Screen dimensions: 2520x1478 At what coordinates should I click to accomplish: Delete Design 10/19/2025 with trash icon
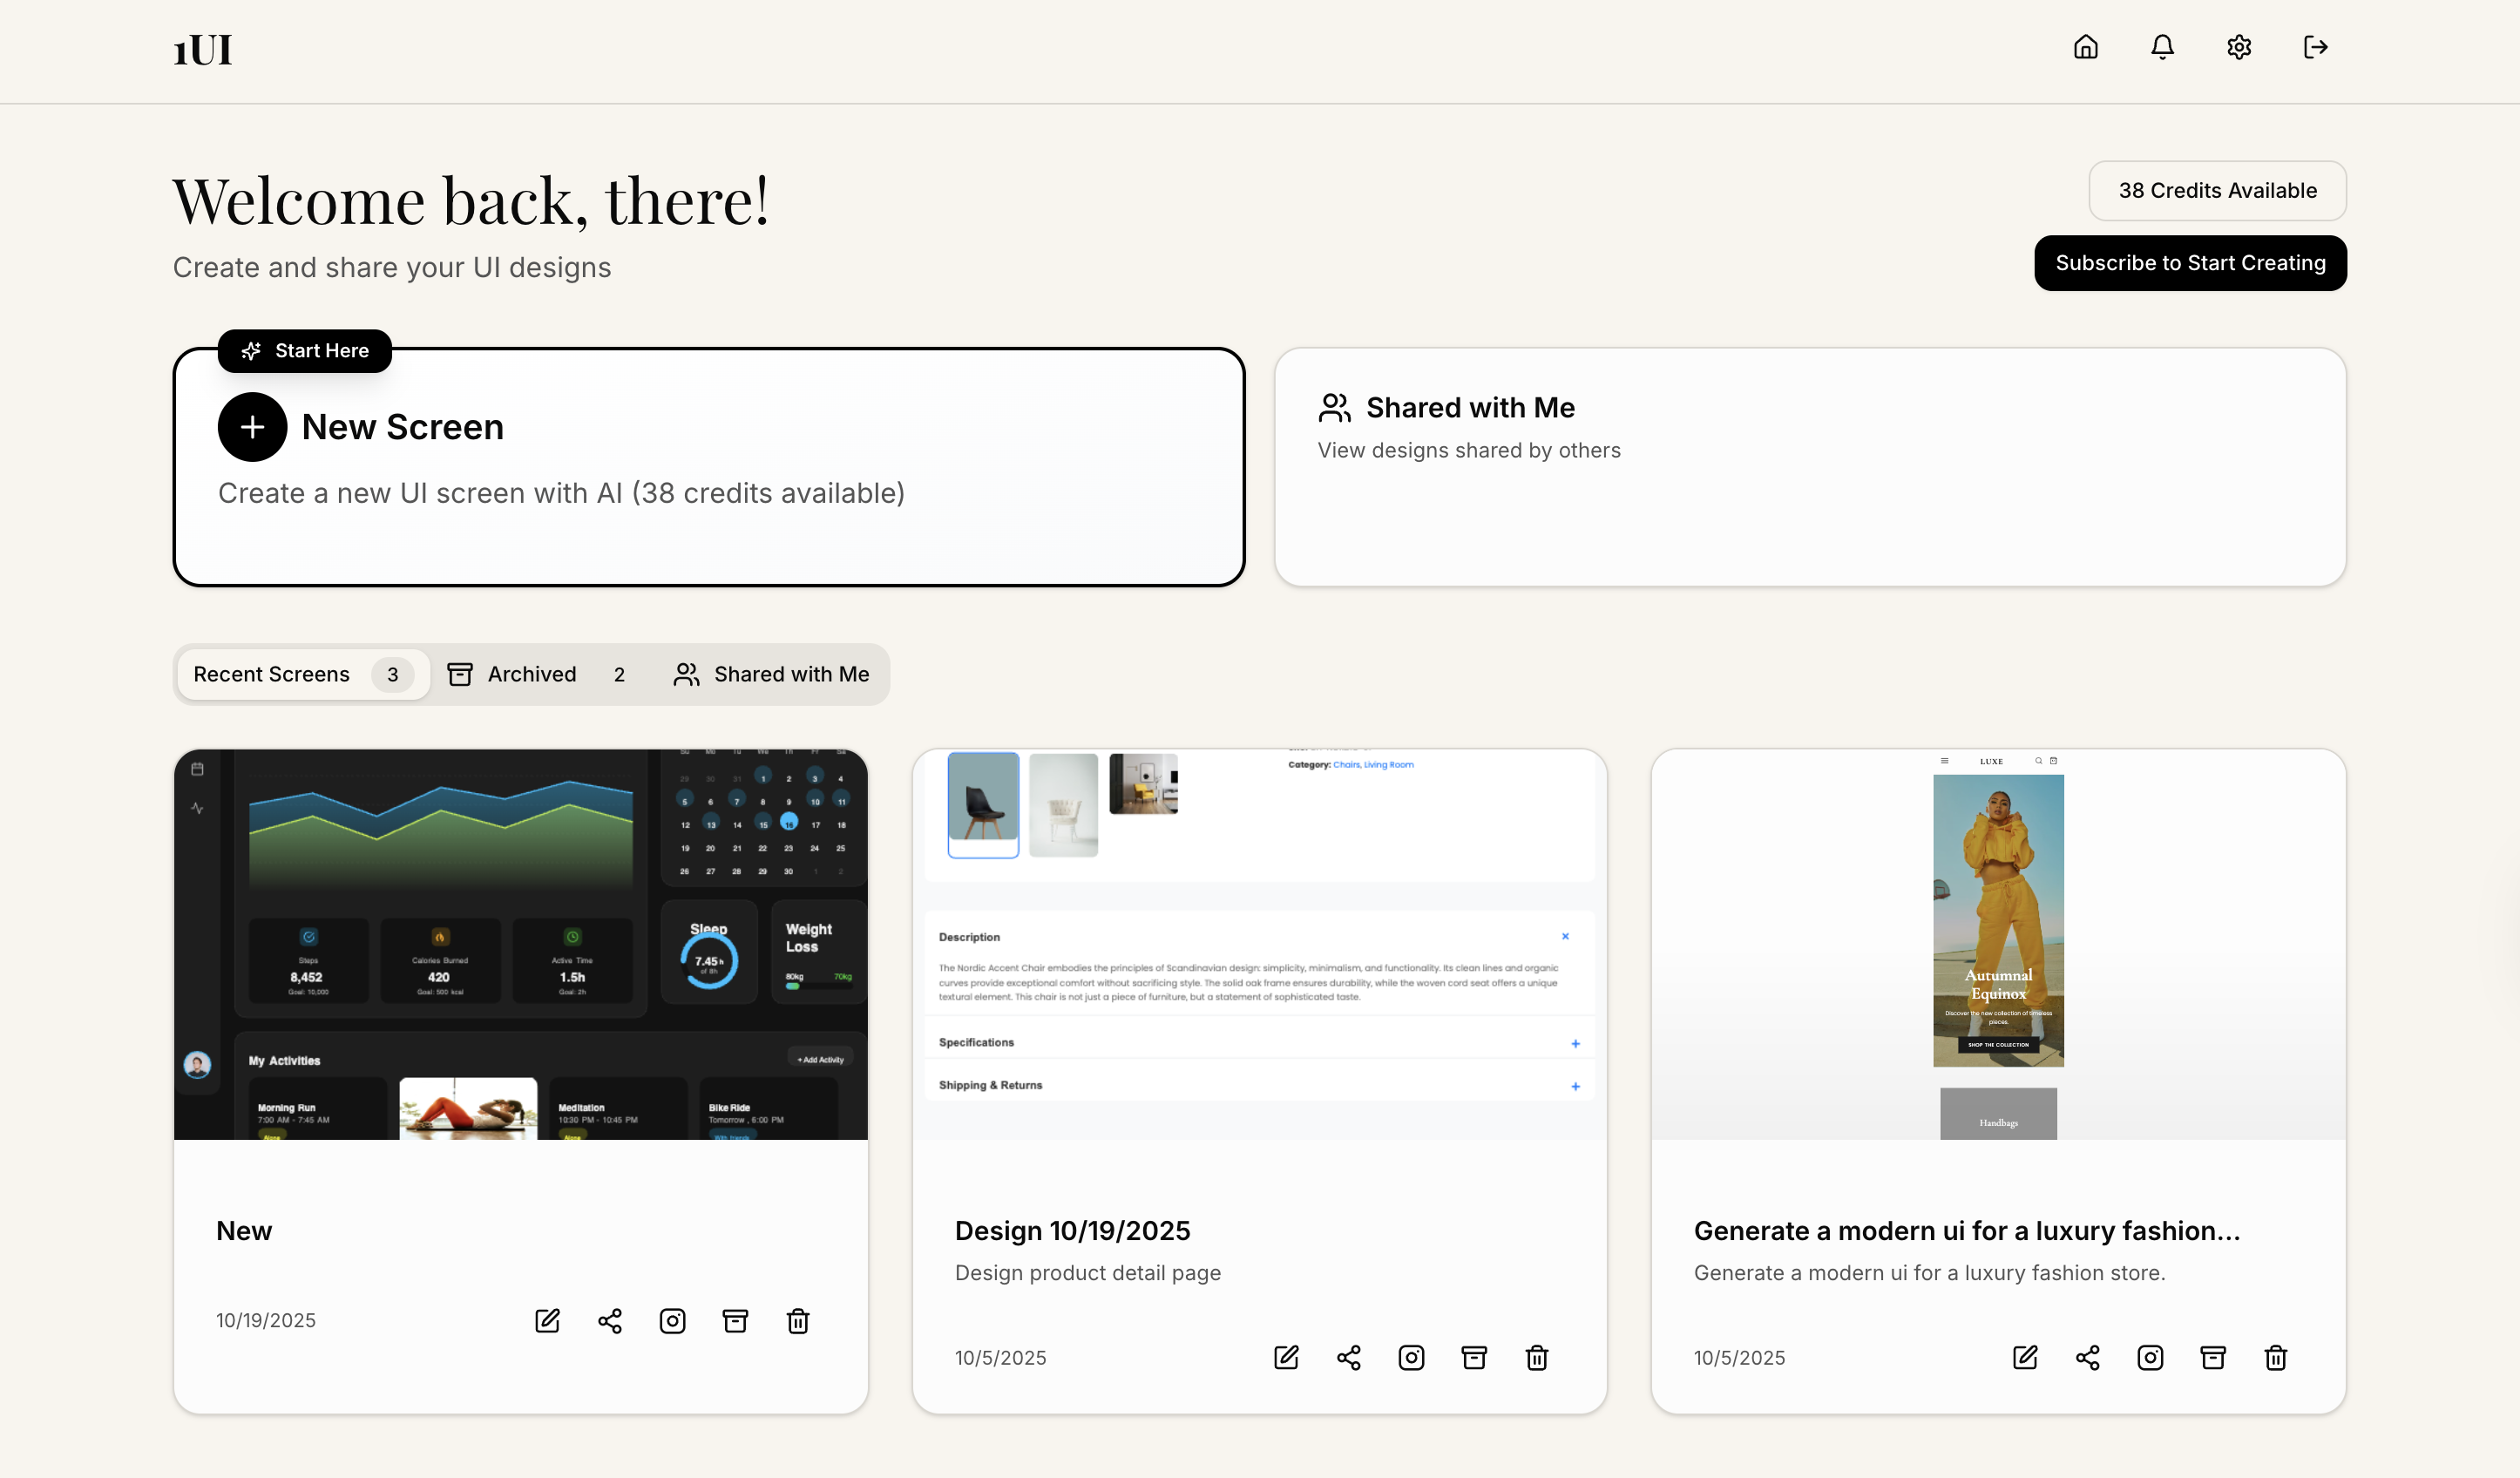click(1537, 1357)
